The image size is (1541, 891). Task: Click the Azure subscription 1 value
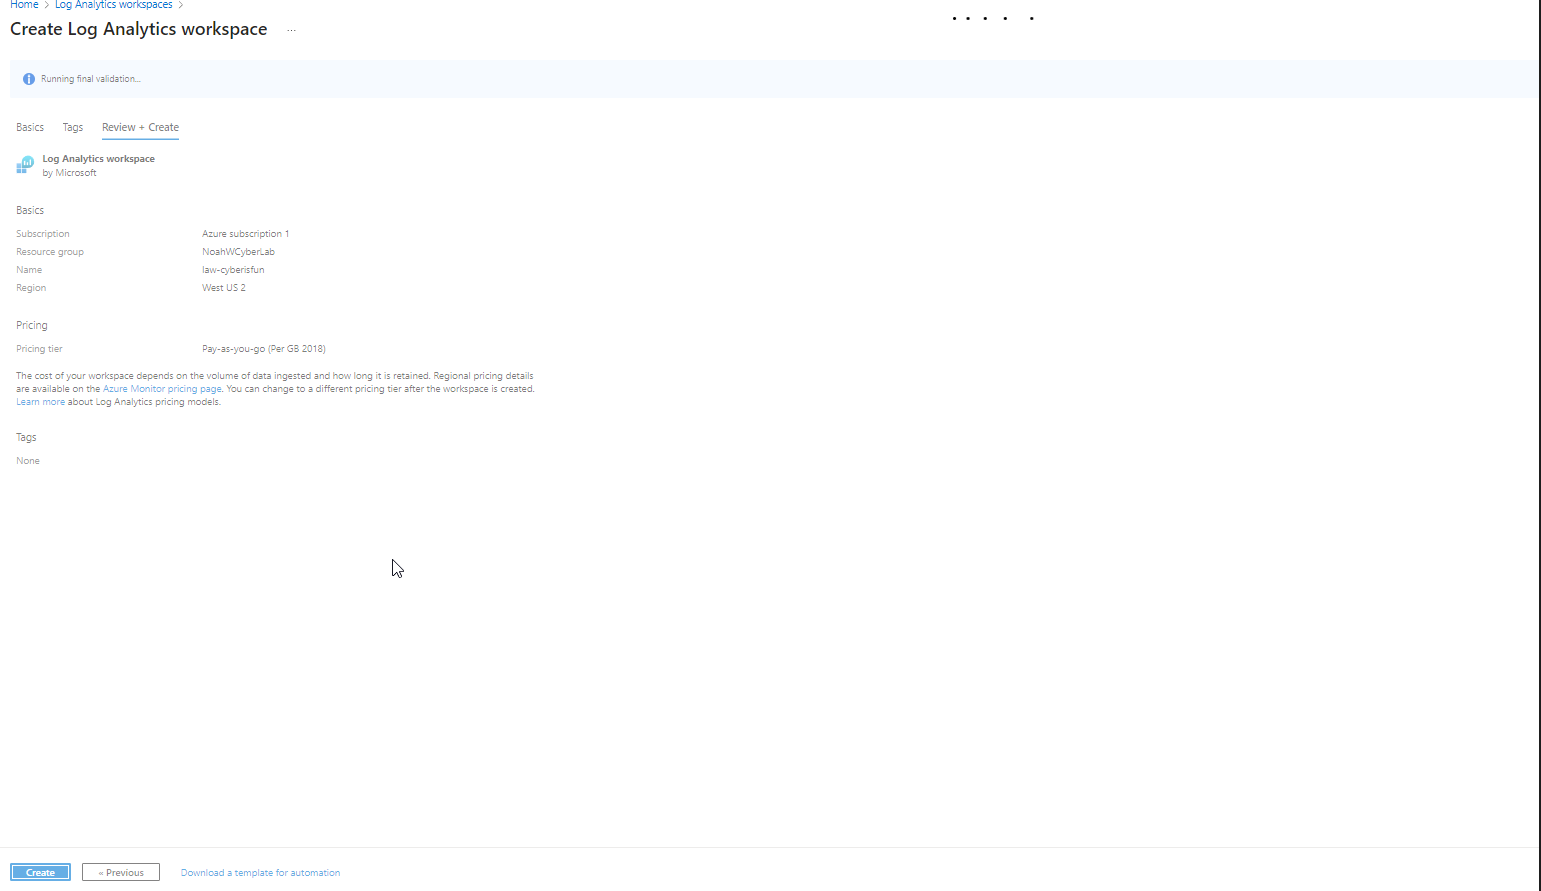245,234
